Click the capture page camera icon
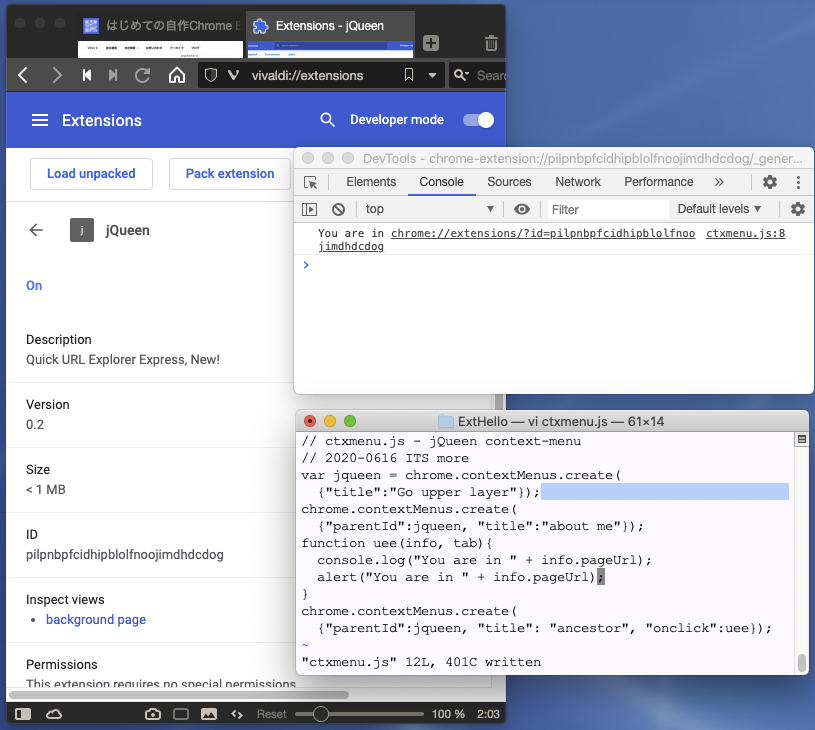This screenshot has height=730, width=815. click(153, 714)
